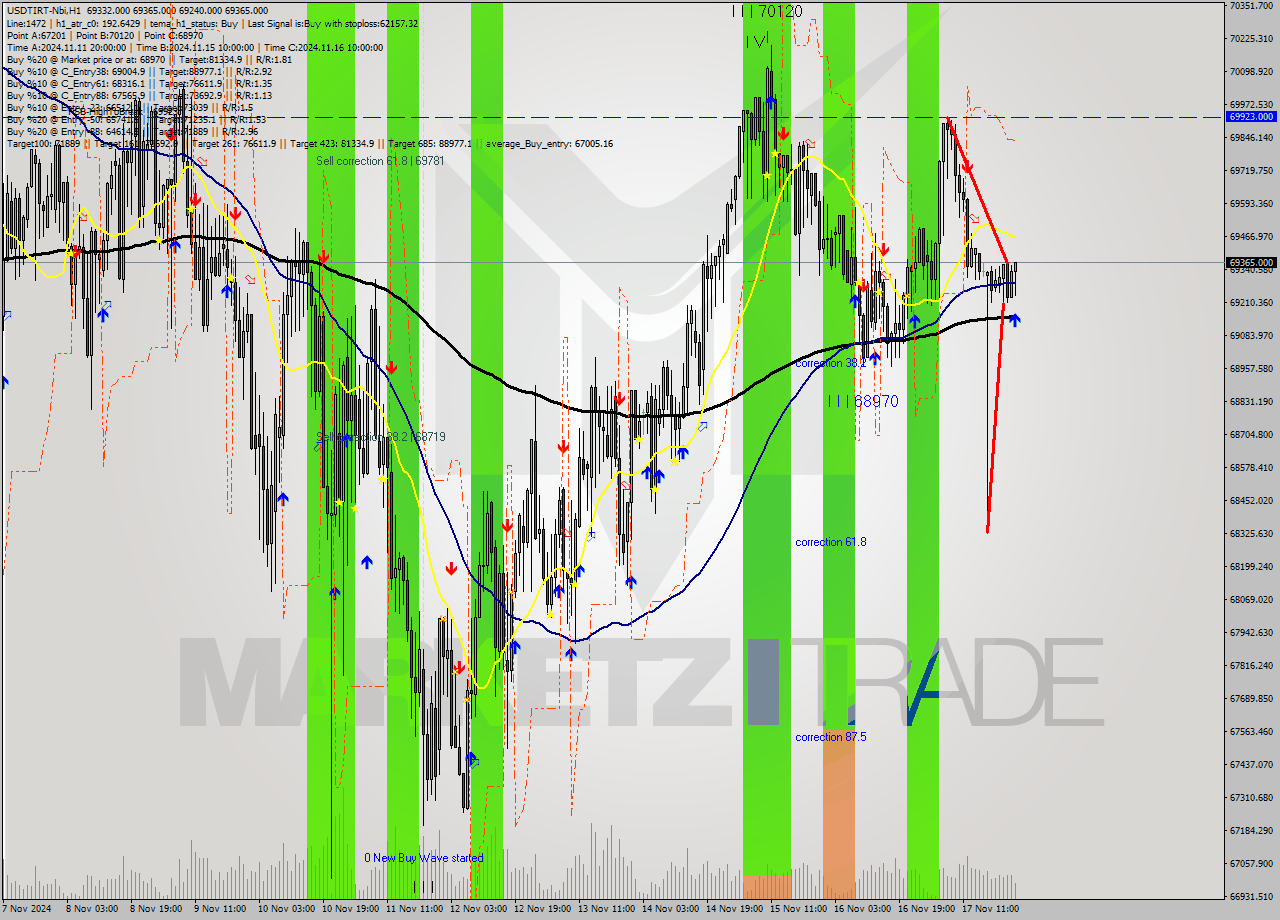
Task: Click the 69365.000 current price tag
Action: [1251, 262]
